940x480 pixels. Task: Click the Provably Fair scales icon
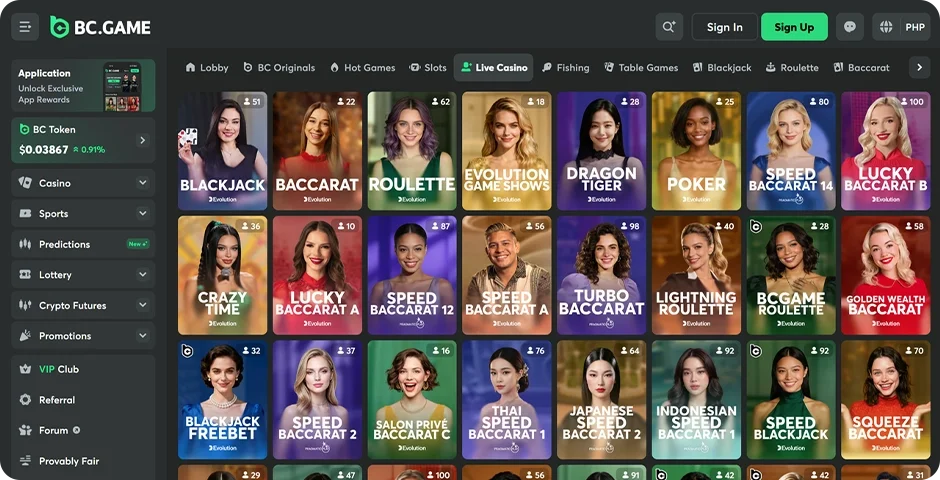point(25,461)
